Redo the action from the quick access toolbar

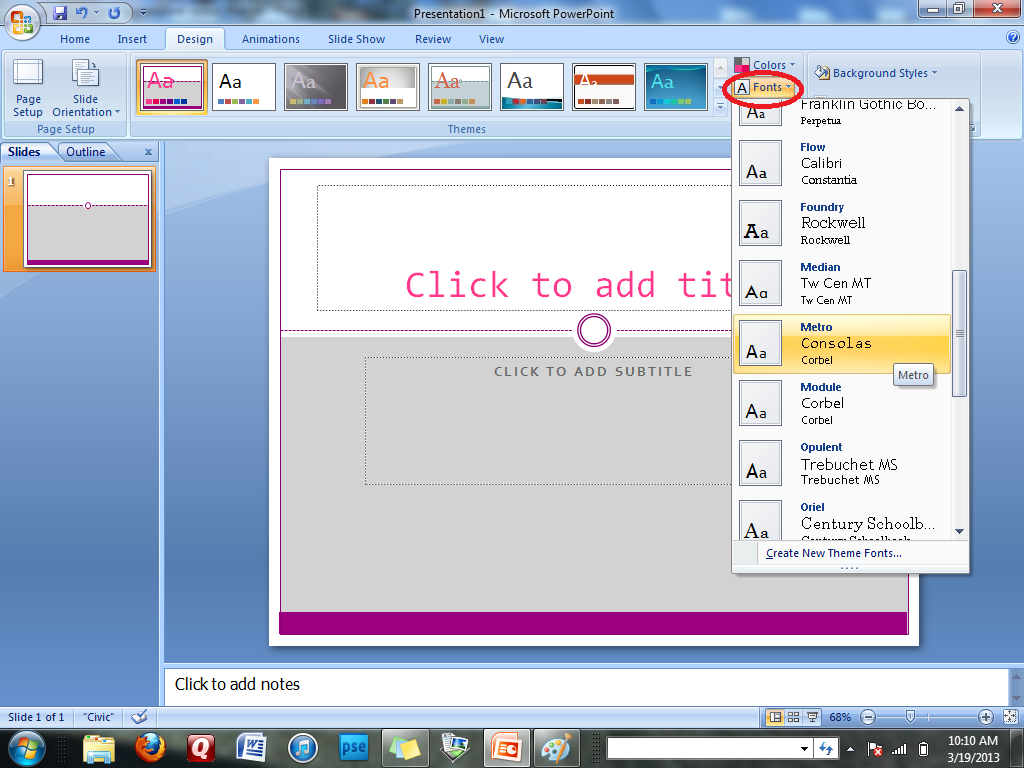click(x=114, y=12)
